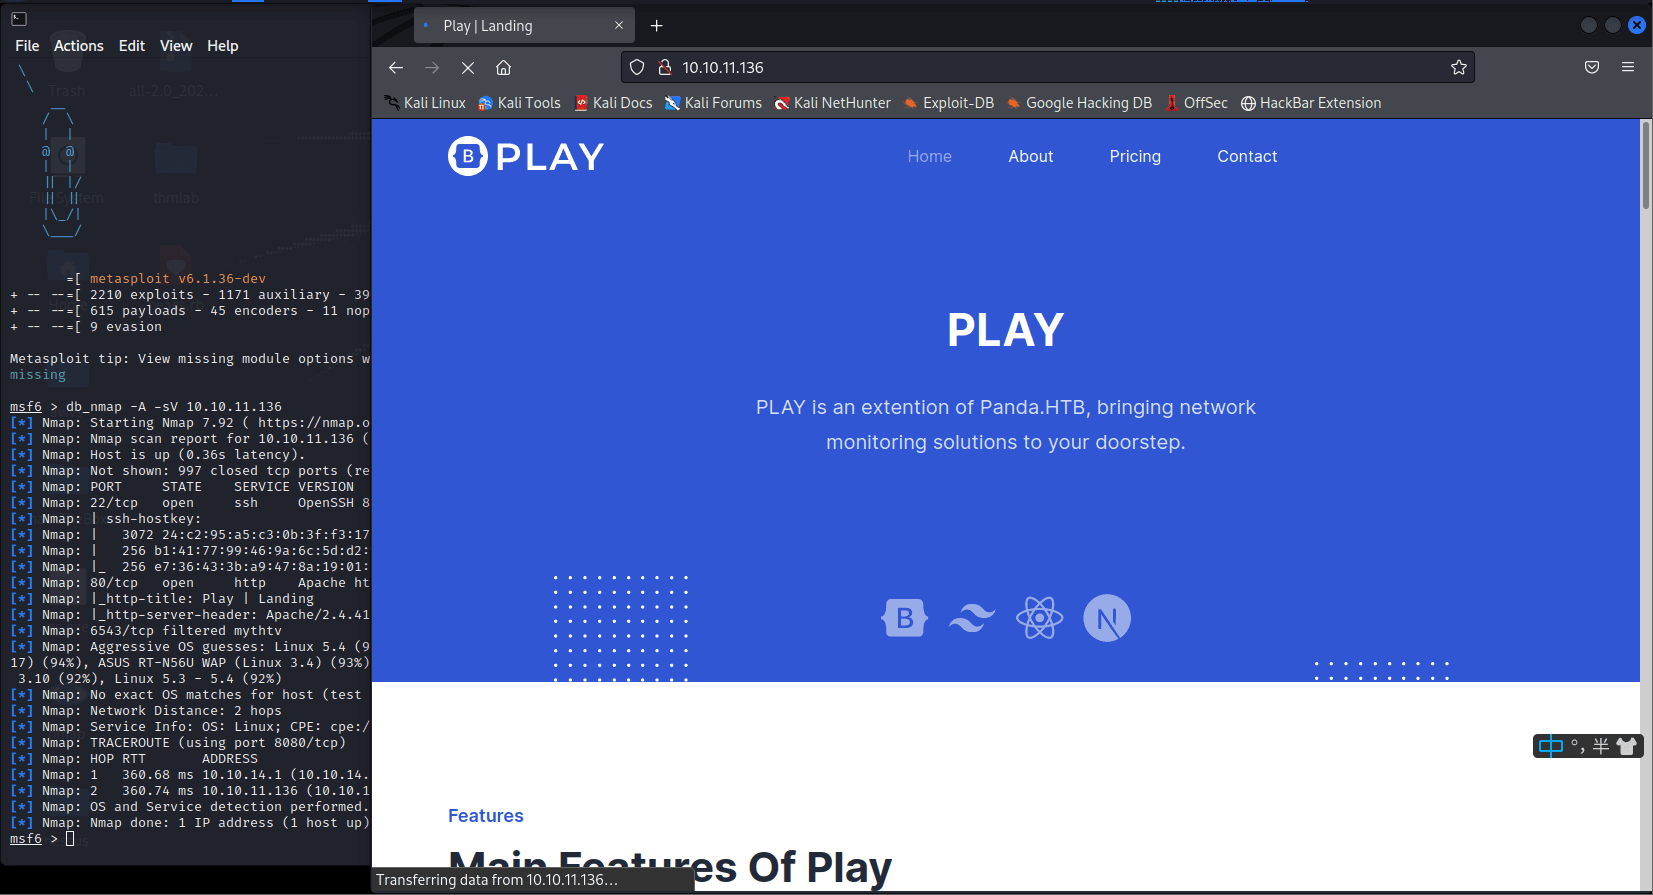Navigate to the About page link

(1030, 157)
